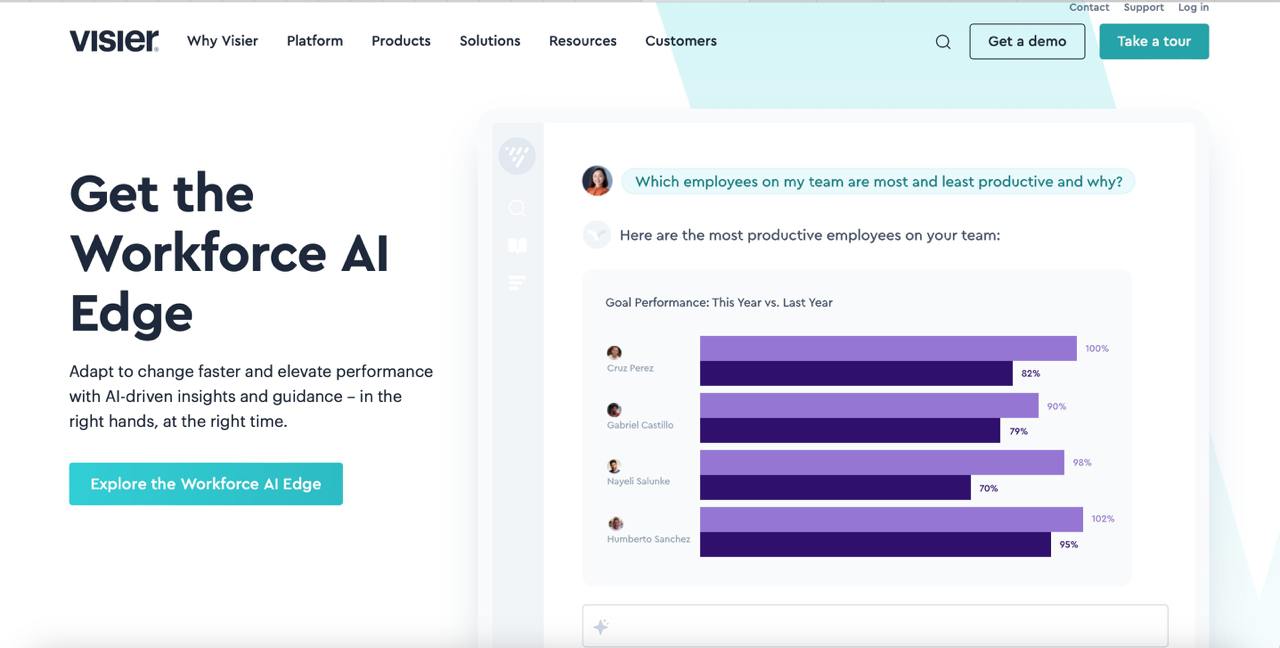Click the sparkle icon in the chat input
Viewport: 1280px width, 648px height.
[601, 627]
